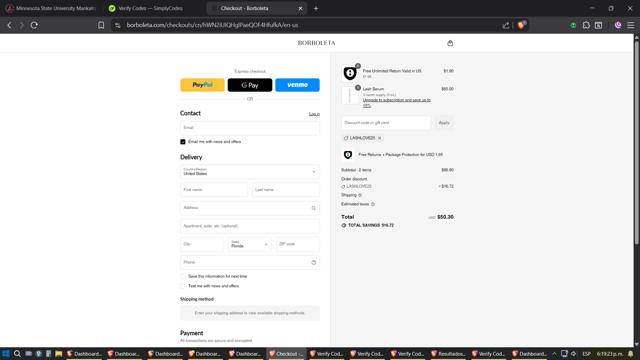Focus the Last name field
Viewport: 640px width, 360px height.
pos(286,190)
